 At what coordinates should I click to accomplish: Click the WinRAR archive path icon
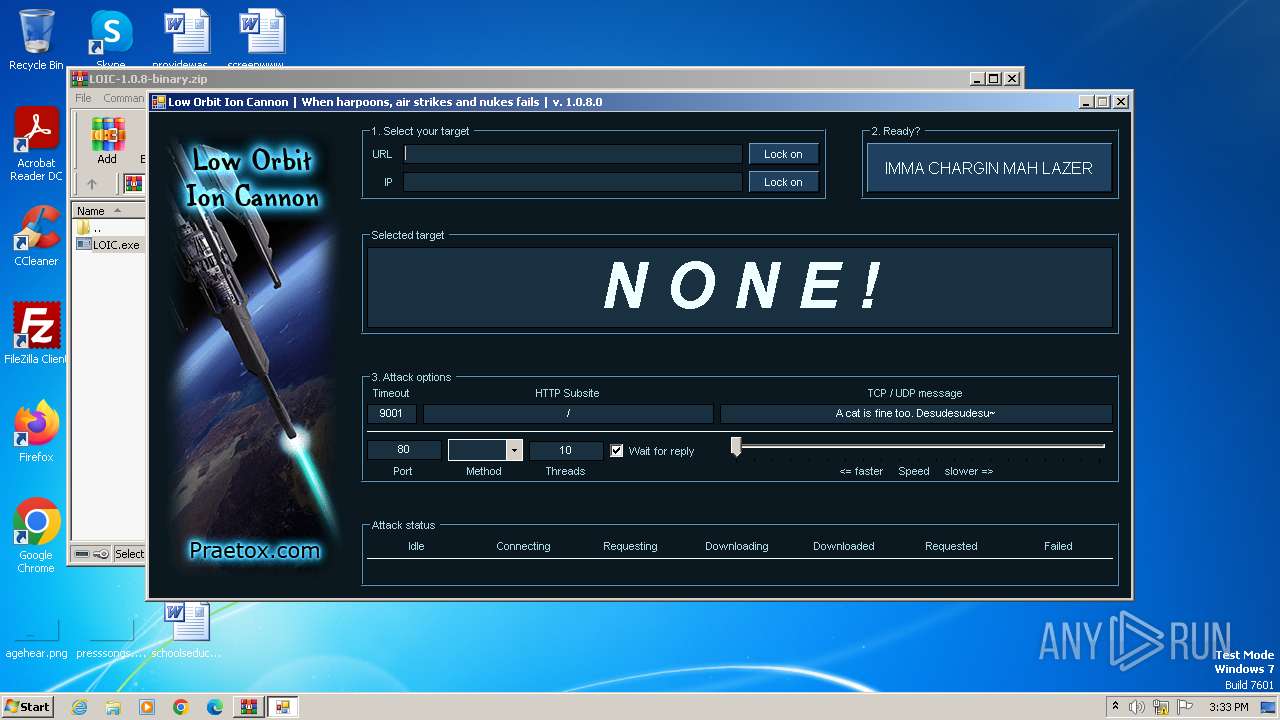pyautogui.click(x=133, y=184)
